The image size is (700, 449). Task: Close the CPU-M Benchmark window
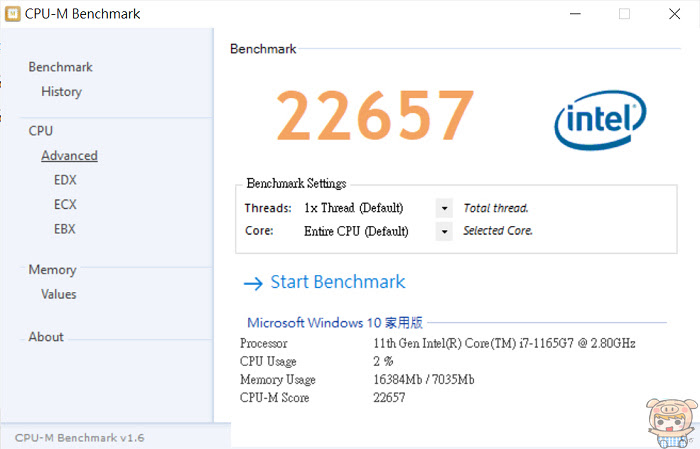coord(675,14)
